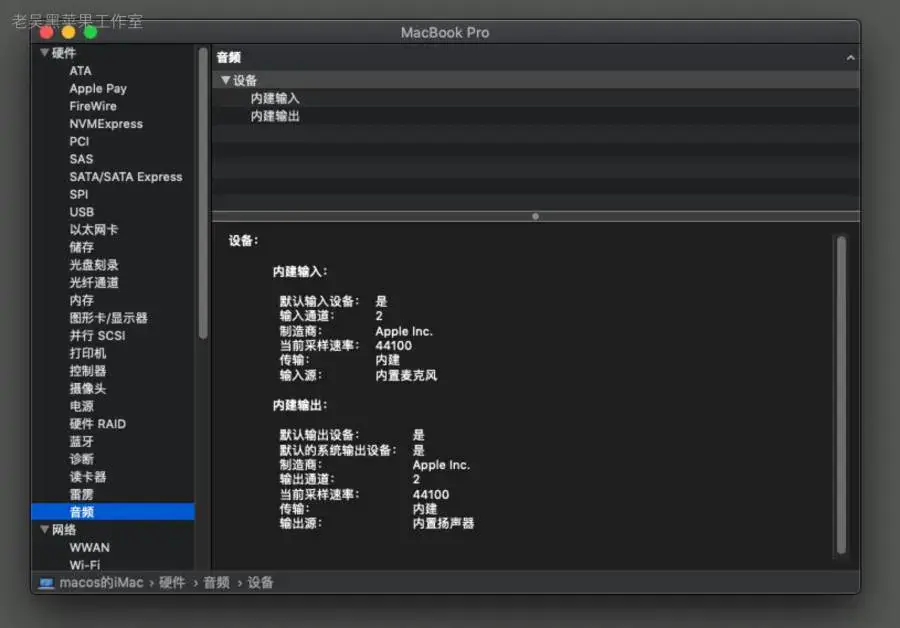This screenshot has height=628, width=900.
Task: Click the sidebar scrollbar thumb
Action: click(x=203, y=193)
